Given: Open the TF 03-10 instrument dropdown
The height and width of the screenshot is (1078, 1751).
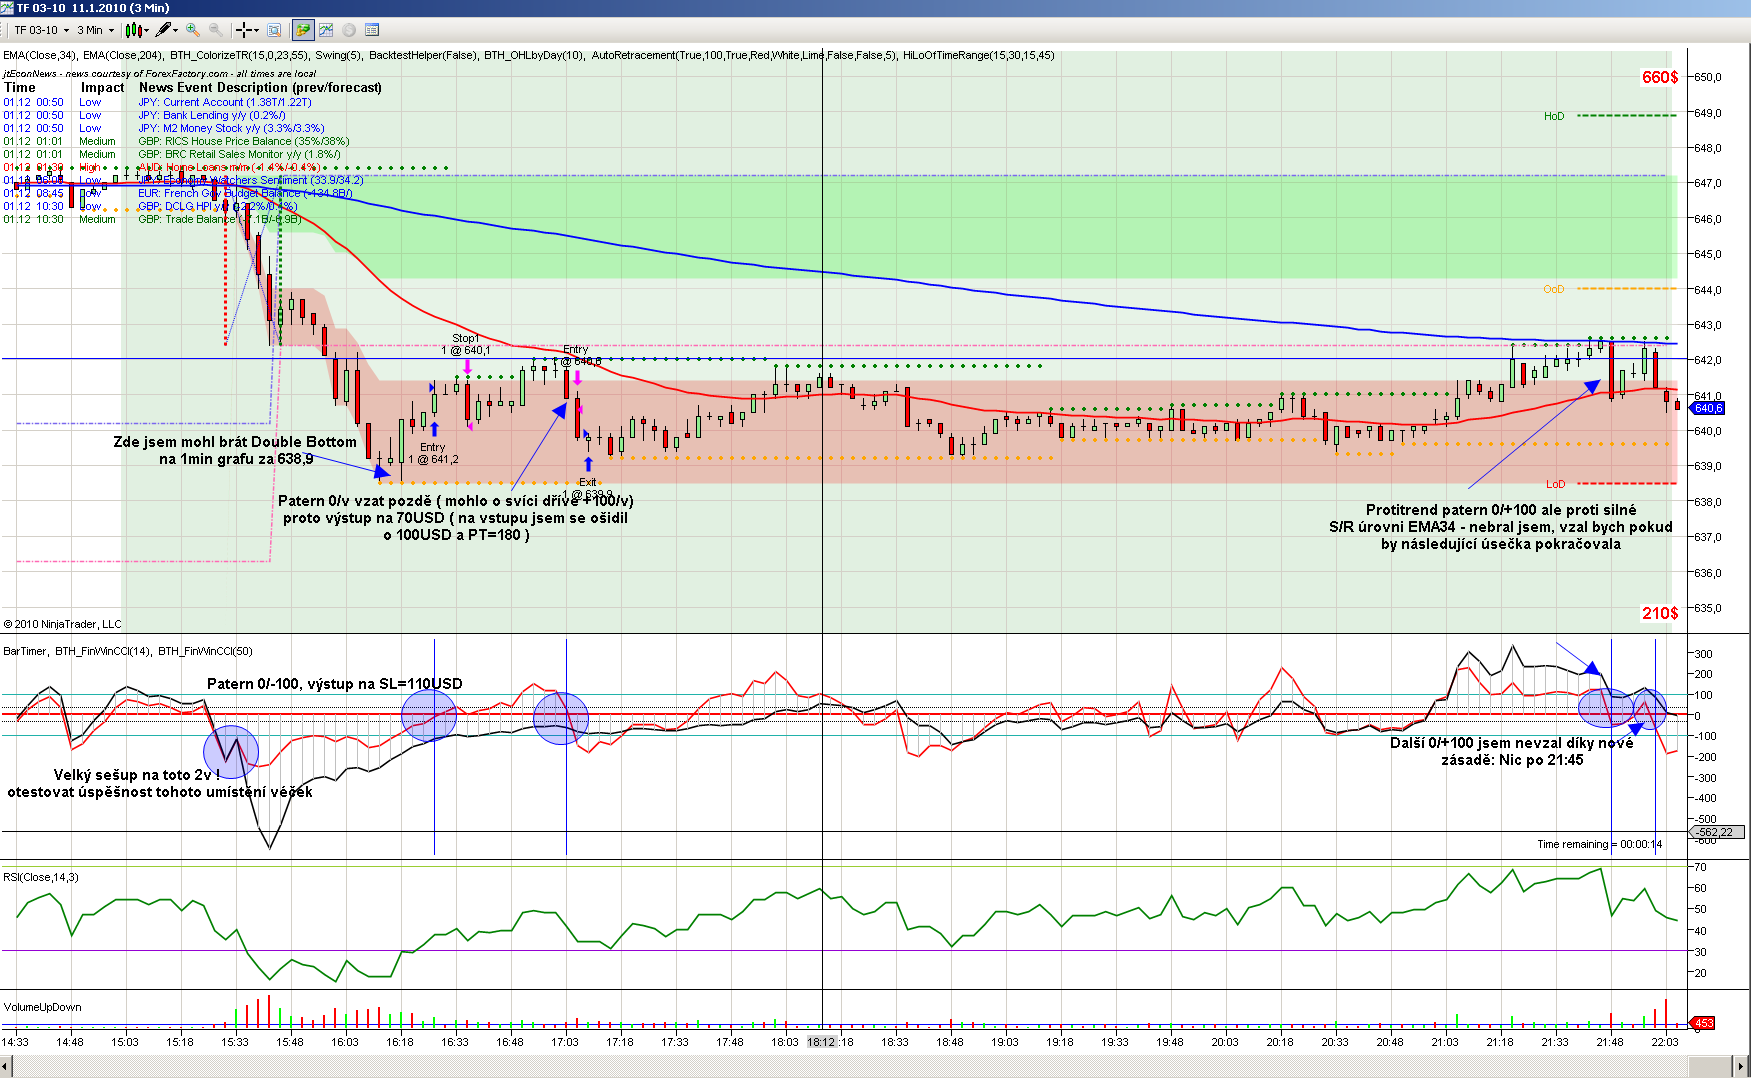Looking at the screenshot, I should pyautogui.click(x=41, y=30).
